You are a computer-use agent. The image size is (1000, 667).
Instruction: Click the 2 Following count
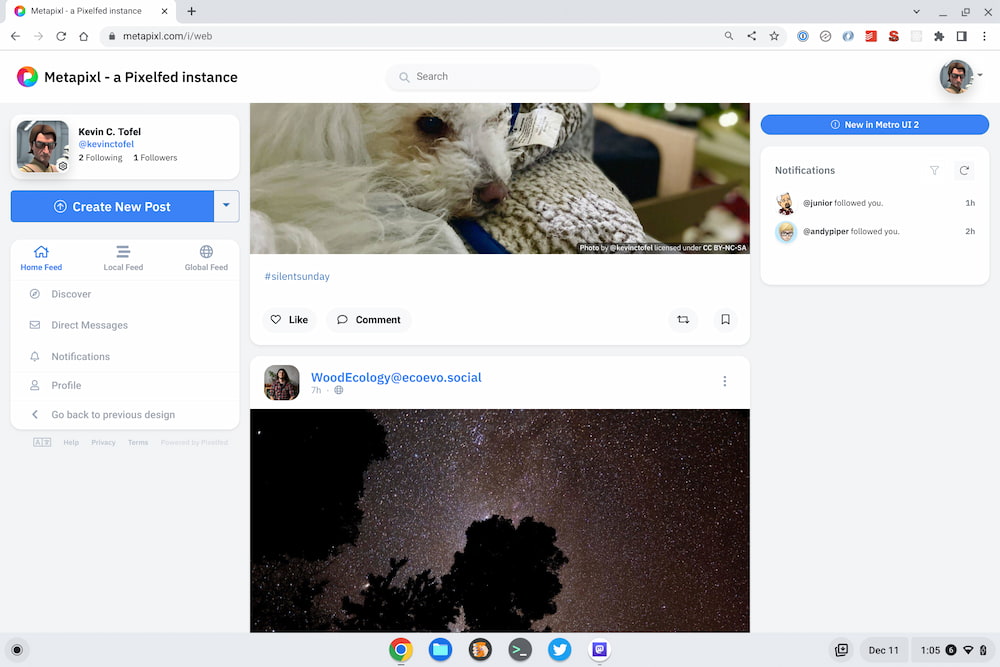tap(100, 158)
